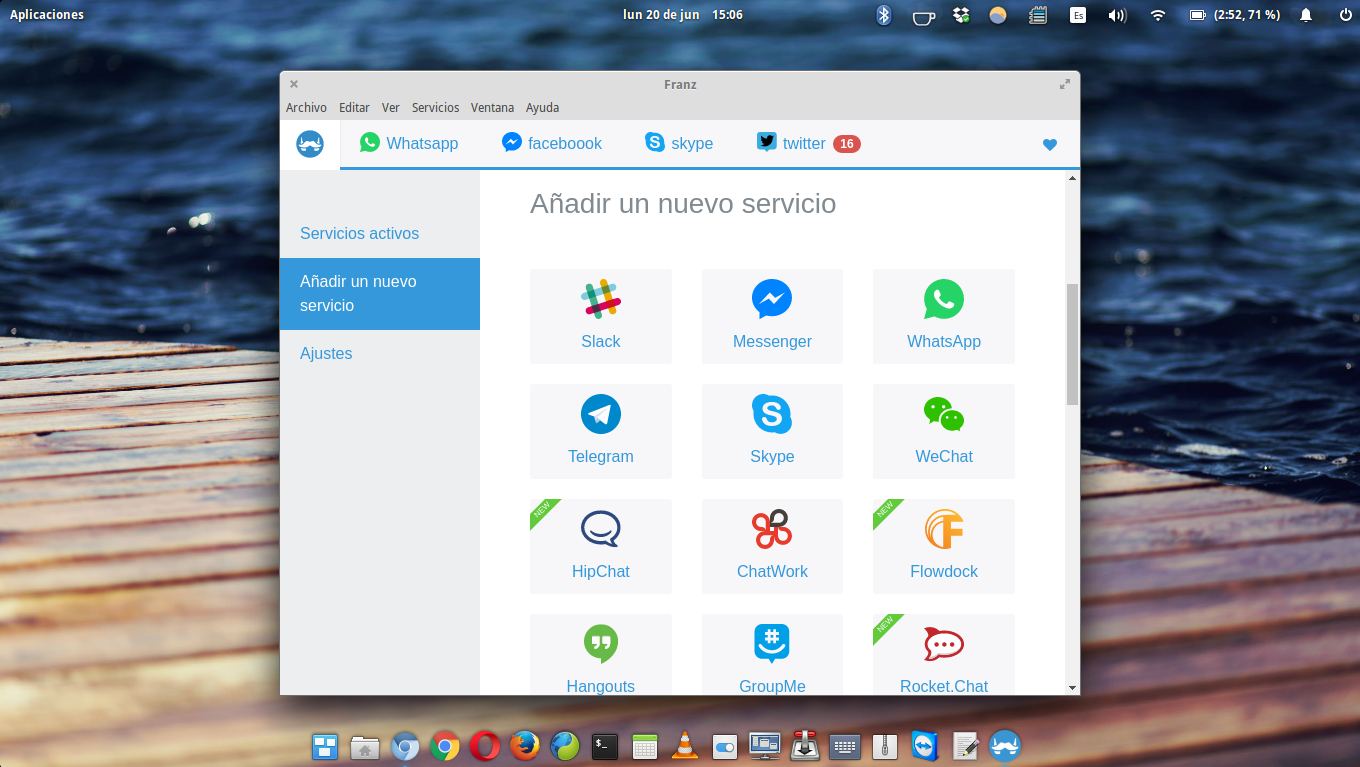Open the Wi-Fi network indicator
Image resolution: width=1360 pixels, height=767 pixels.
(x=1158, y=14)
